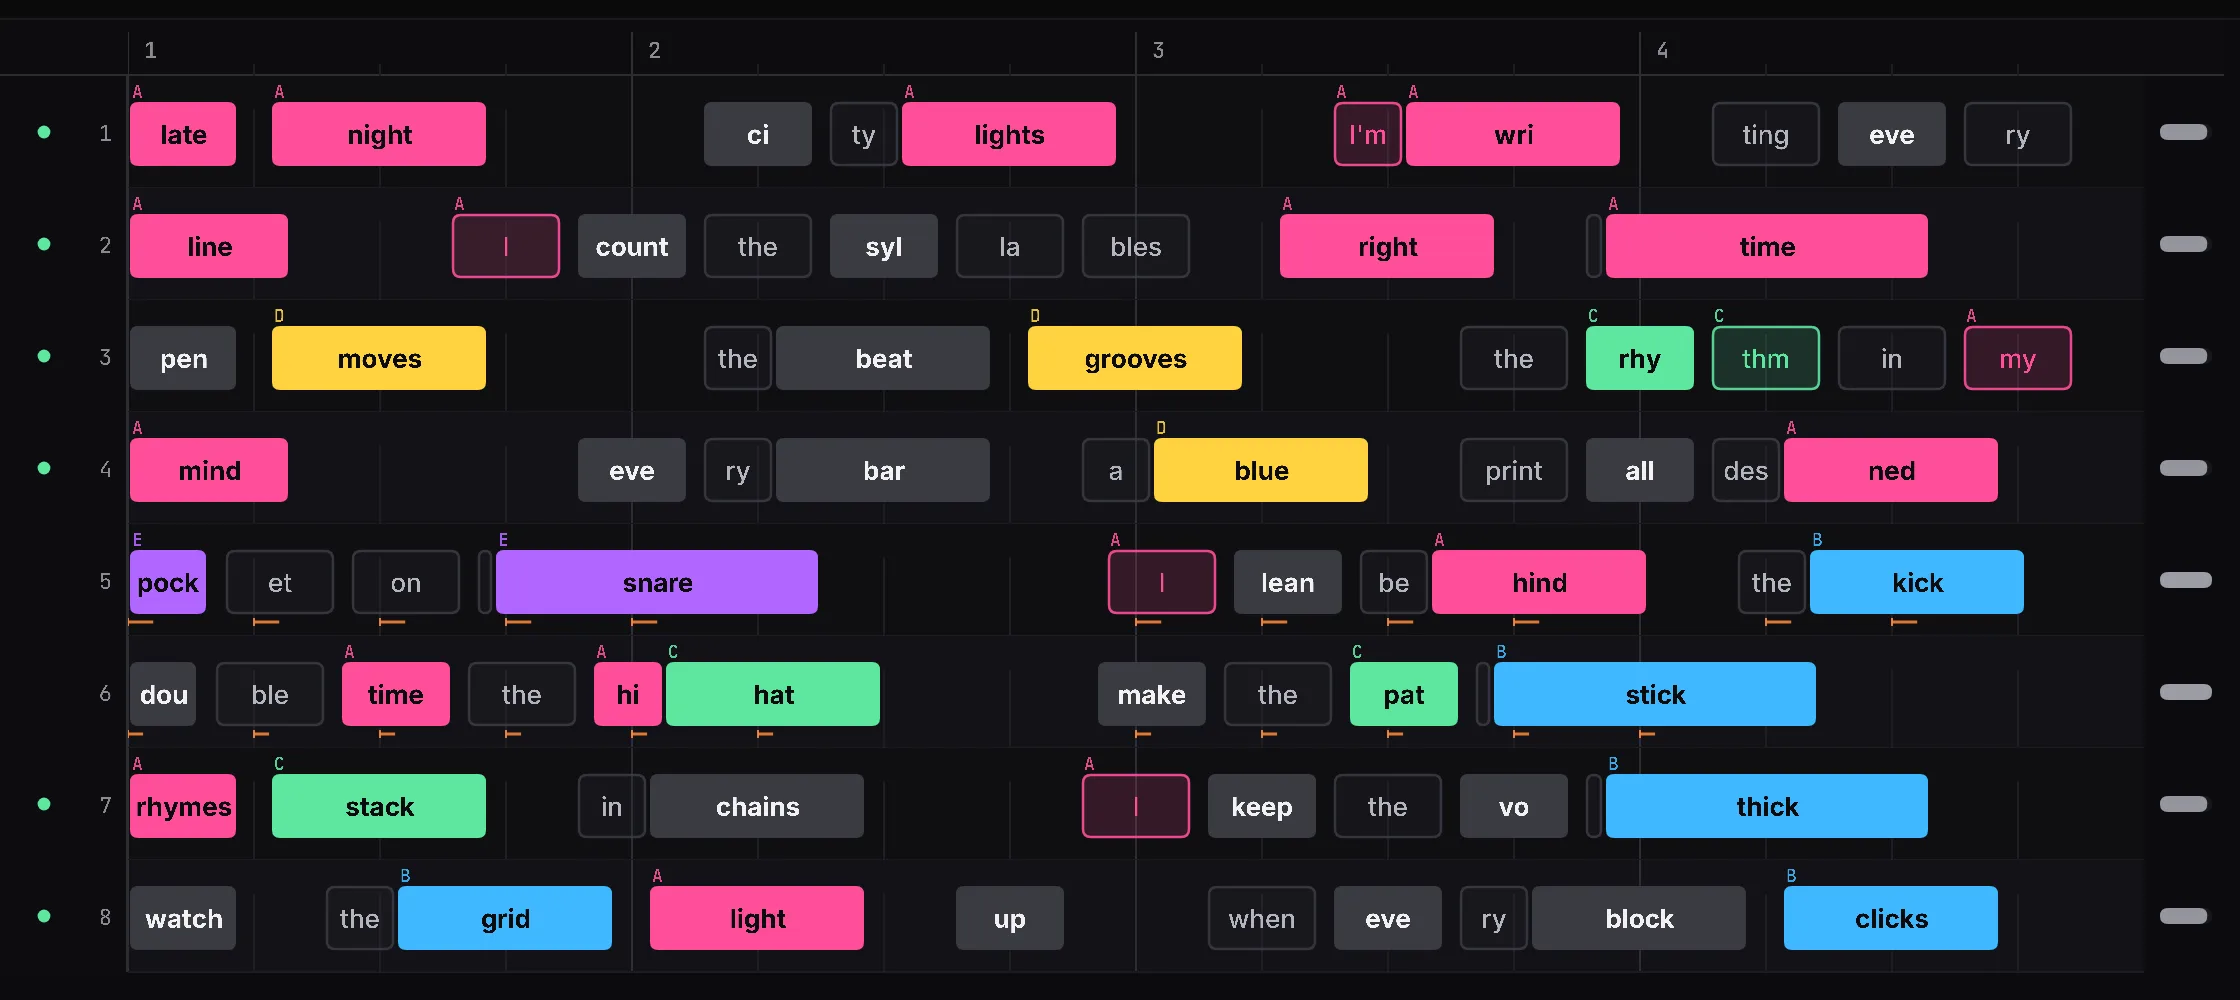
Task: Select the blue 'clicks' block
Action: 1891,918
